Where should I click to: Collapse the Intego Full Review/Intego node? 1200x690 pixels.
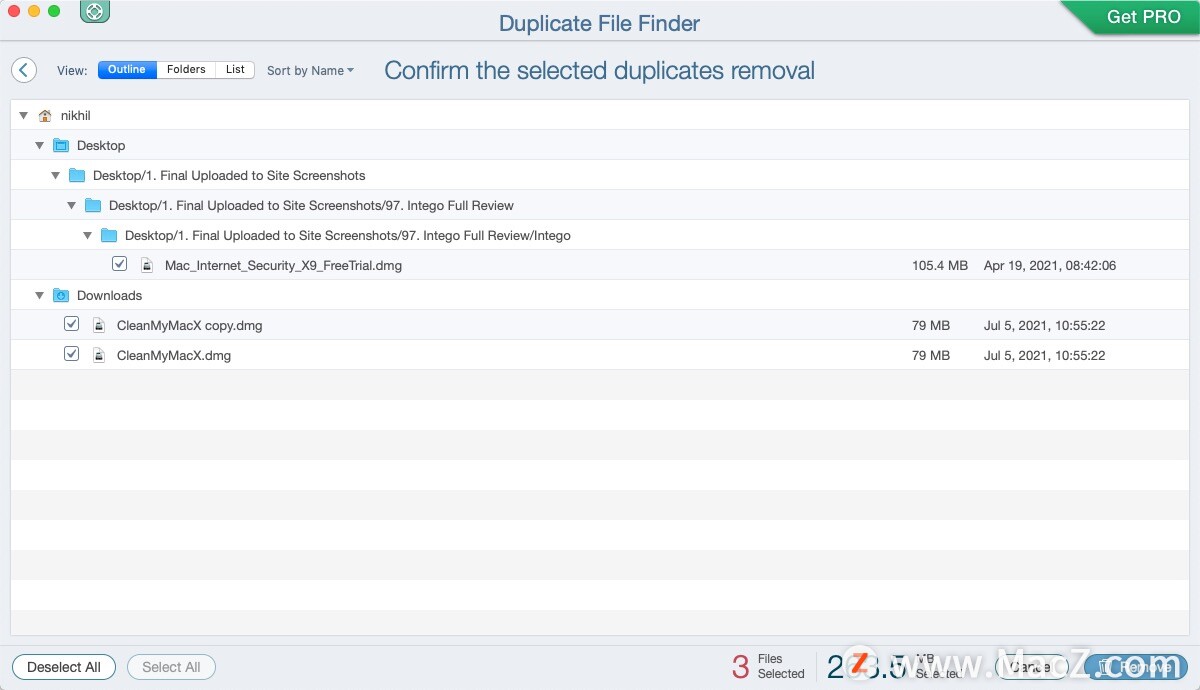[x=88, y=236]
